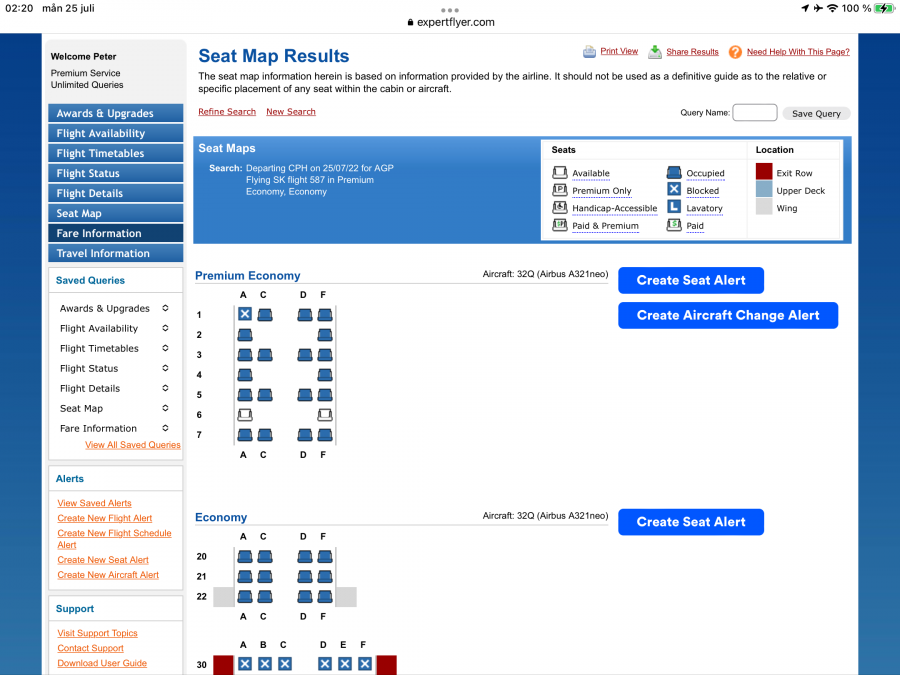The image size is (900, 675).
Task: Open Flight Status in the sidebar menu
Action: click(115, 173)
